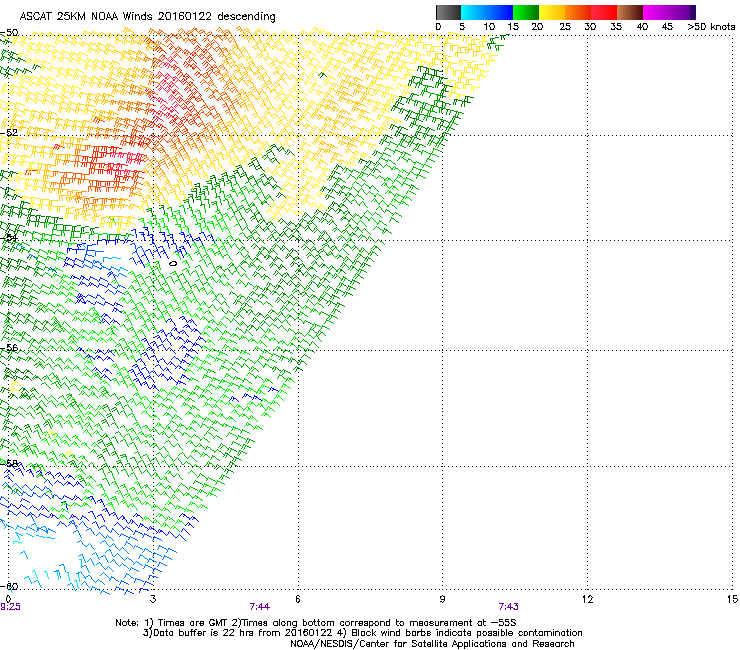Select the legend tick label '40'
Viewport: 740px width, 650px height.
pos(642,26)
